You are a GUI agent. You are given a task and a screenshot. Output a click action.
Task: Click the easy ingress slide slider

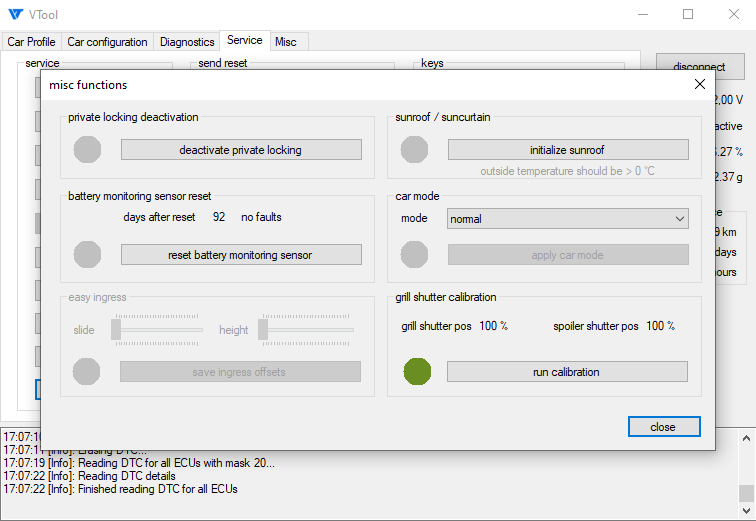[158, 329]
